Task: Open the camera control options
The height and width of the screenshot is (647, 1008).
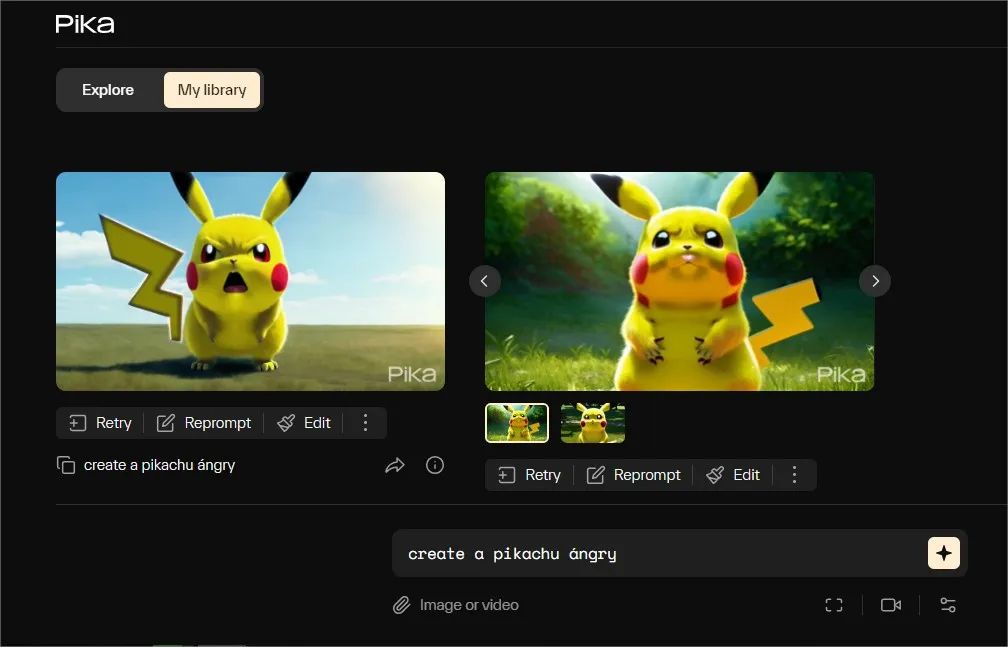Action: tap(891, 605)
